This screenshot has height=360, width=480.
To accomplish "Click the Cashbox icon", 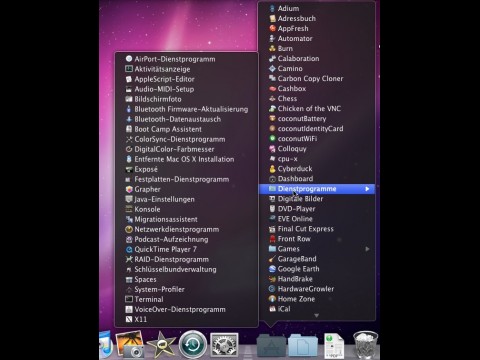I will tap(272, 88).
